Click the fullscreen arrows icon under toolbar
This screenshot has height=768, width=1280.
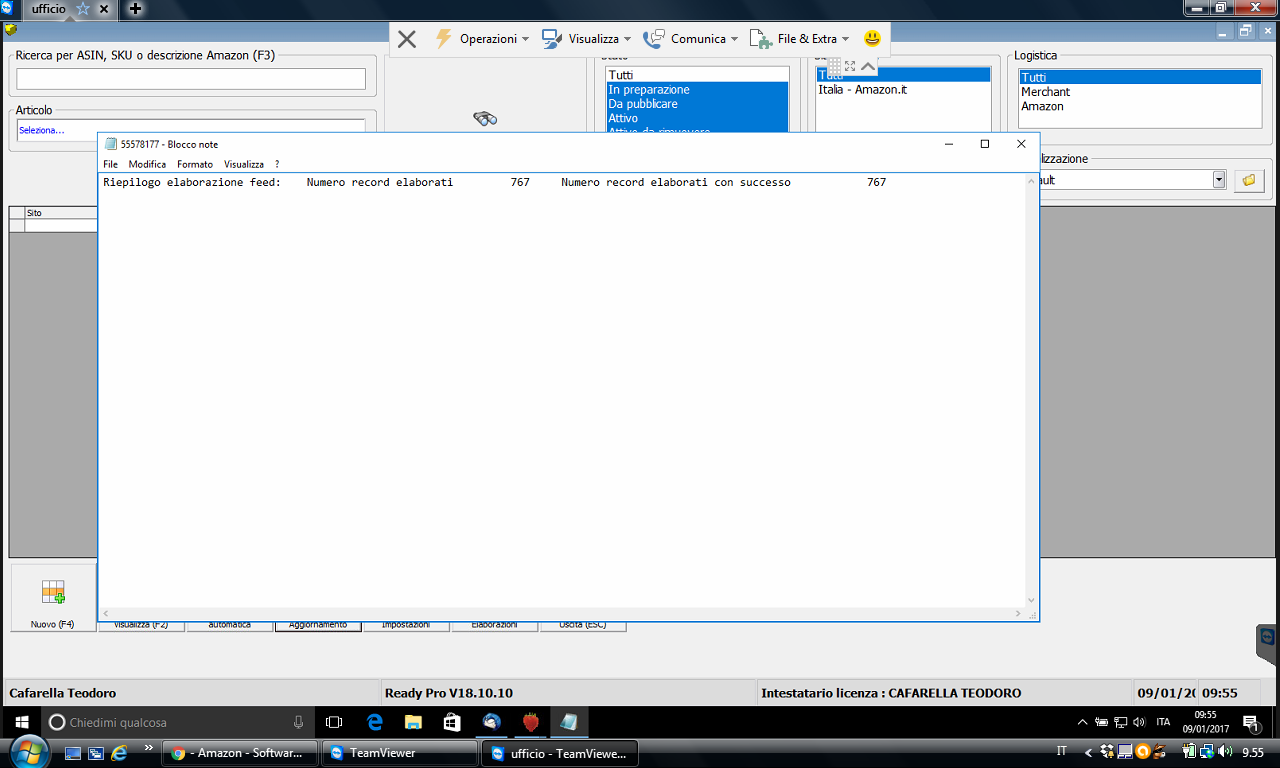(x=850, y=66)
